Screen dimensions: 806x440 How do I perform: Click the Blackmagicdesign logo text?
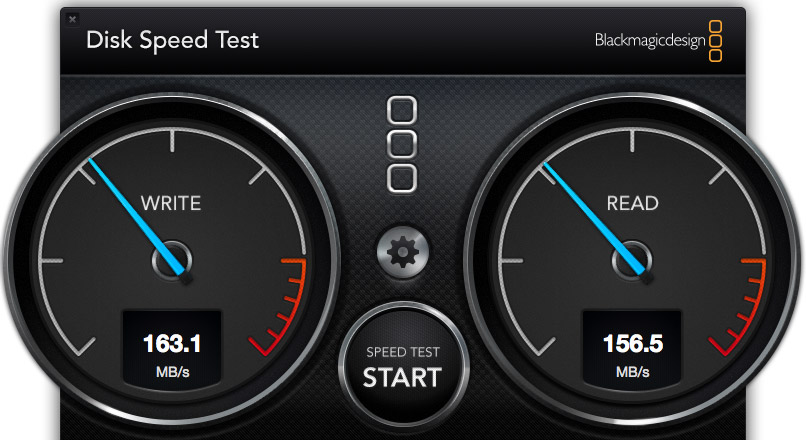(x=650, y=40)
